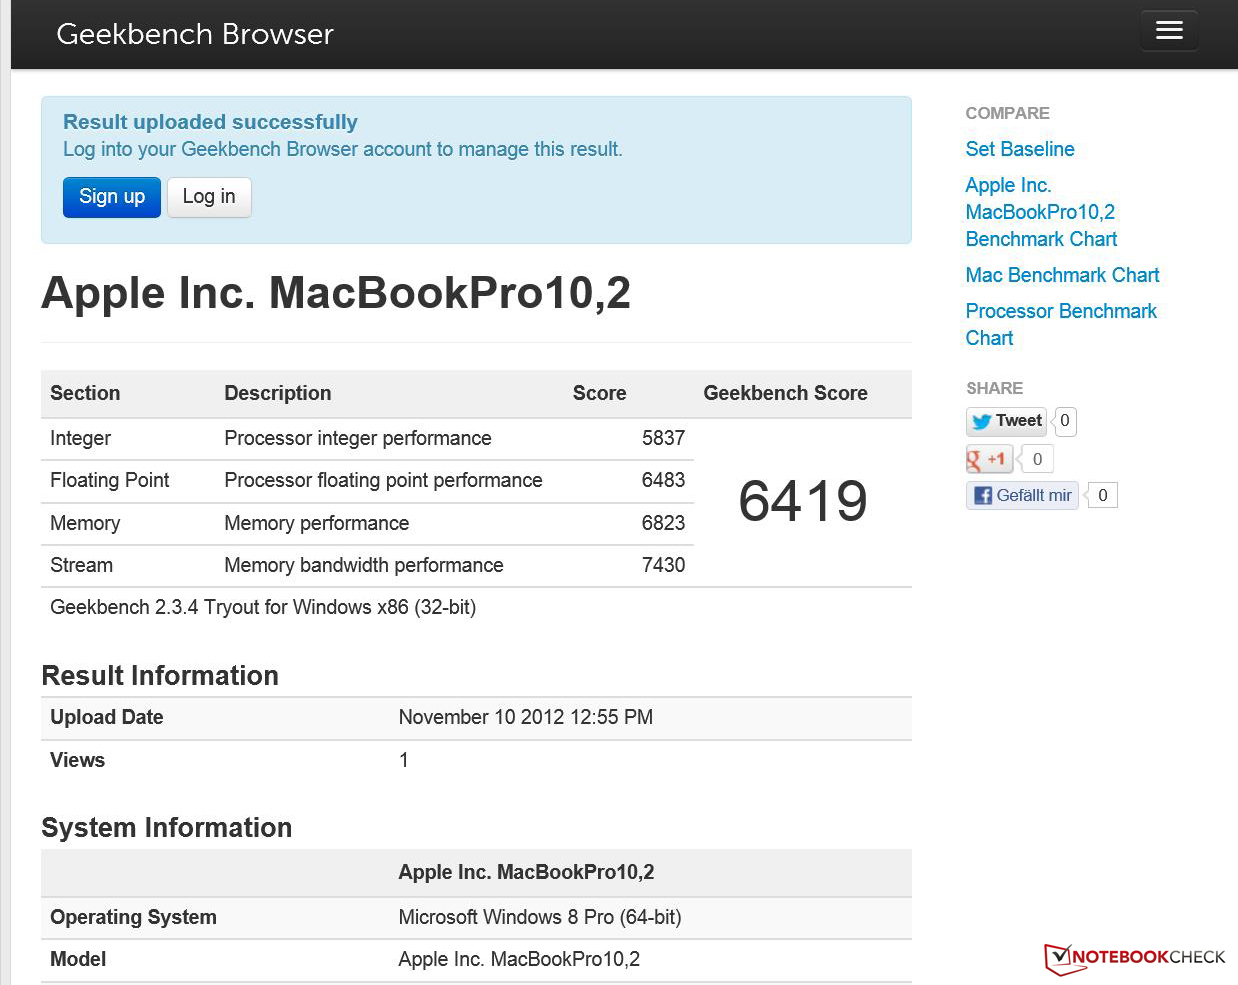Click the Twitter Tweet button

[1007, 421]
